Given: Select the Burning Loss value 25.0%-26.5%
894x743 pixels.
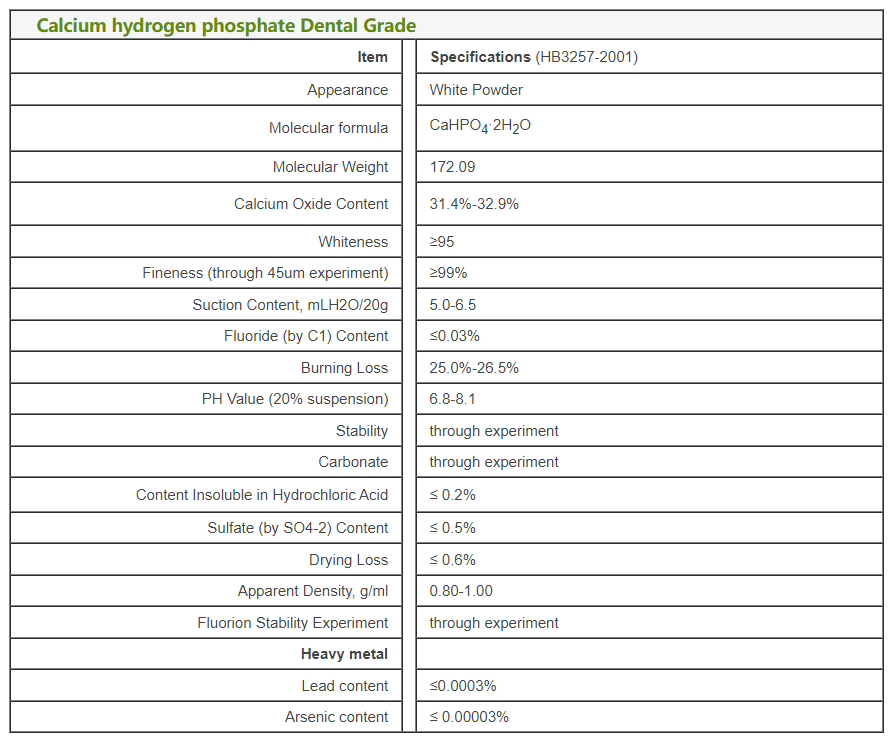Looking at the screenshot, I should 474,368.
